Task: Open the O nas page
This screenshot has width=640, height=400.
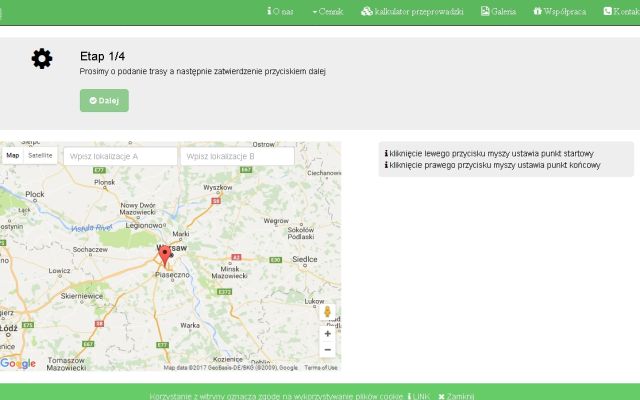Action: [280, 11]
